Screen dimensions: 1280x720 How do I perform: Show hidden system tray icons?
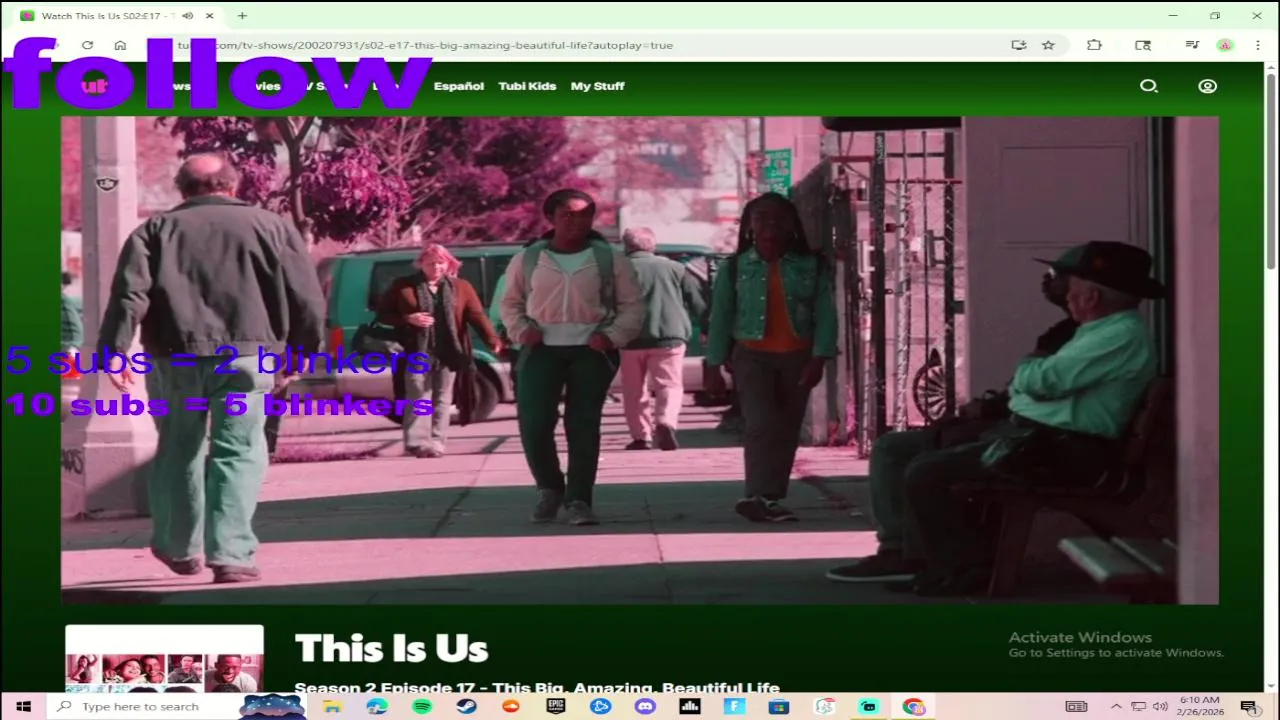click(1116, 706)
